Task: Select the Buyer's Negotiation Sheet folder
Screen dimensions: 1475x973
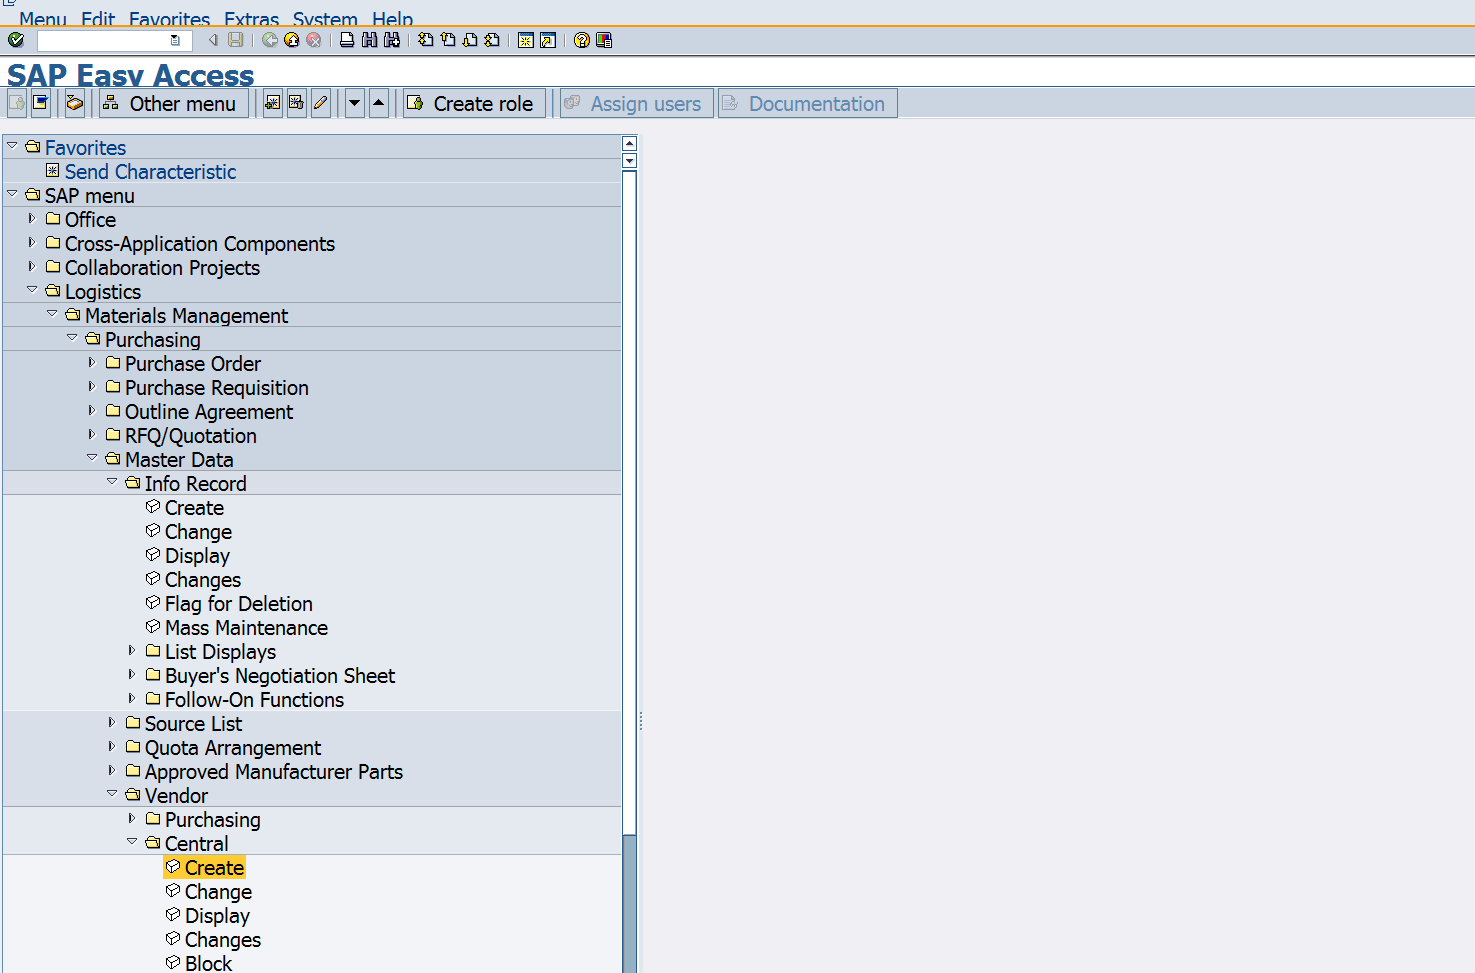Action: pyautogui.click(x=280, y=676)
